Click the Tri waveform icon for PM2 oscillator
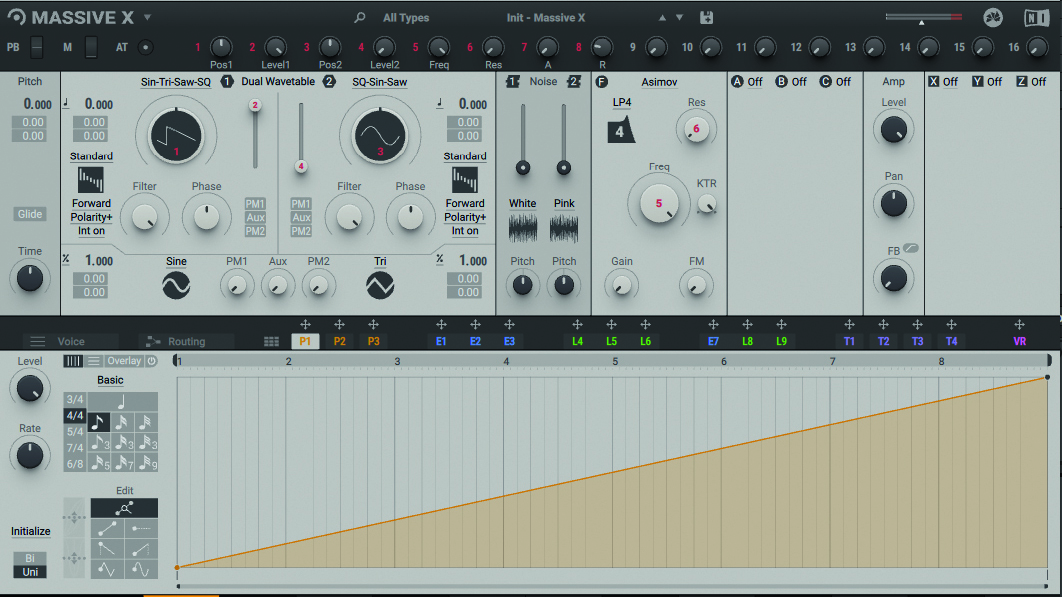This screenshot has height=597, width=1062. 380,287
